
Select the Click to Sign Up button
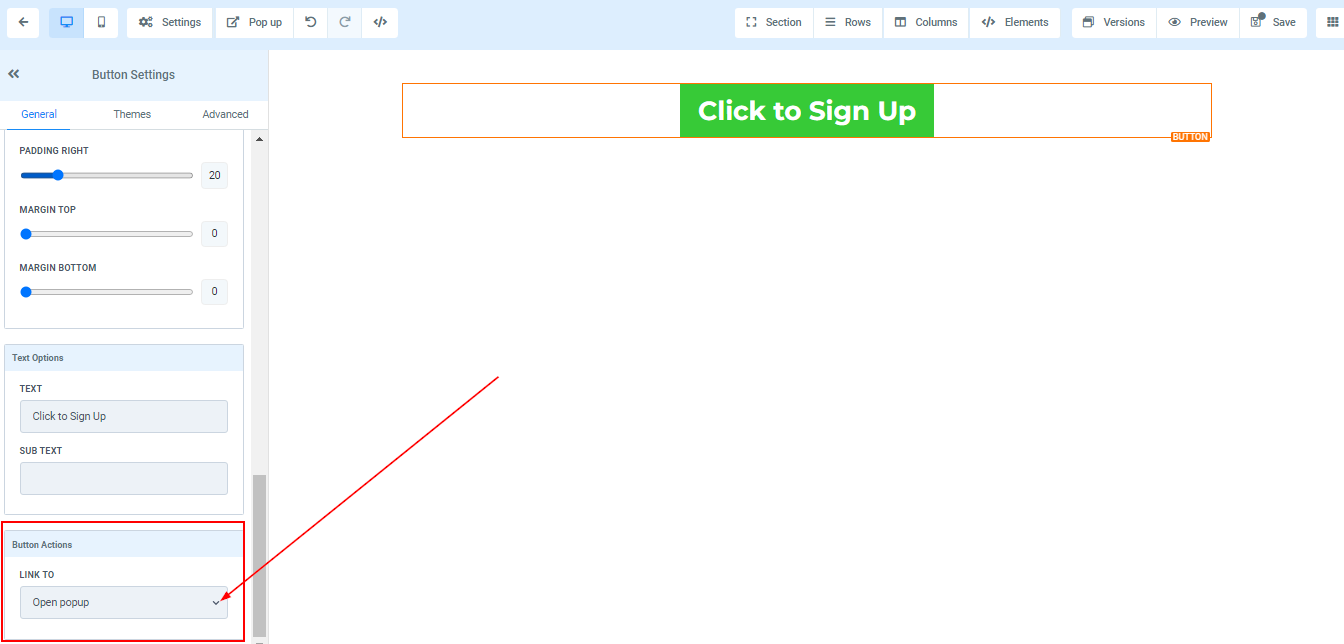coord(807,110)
